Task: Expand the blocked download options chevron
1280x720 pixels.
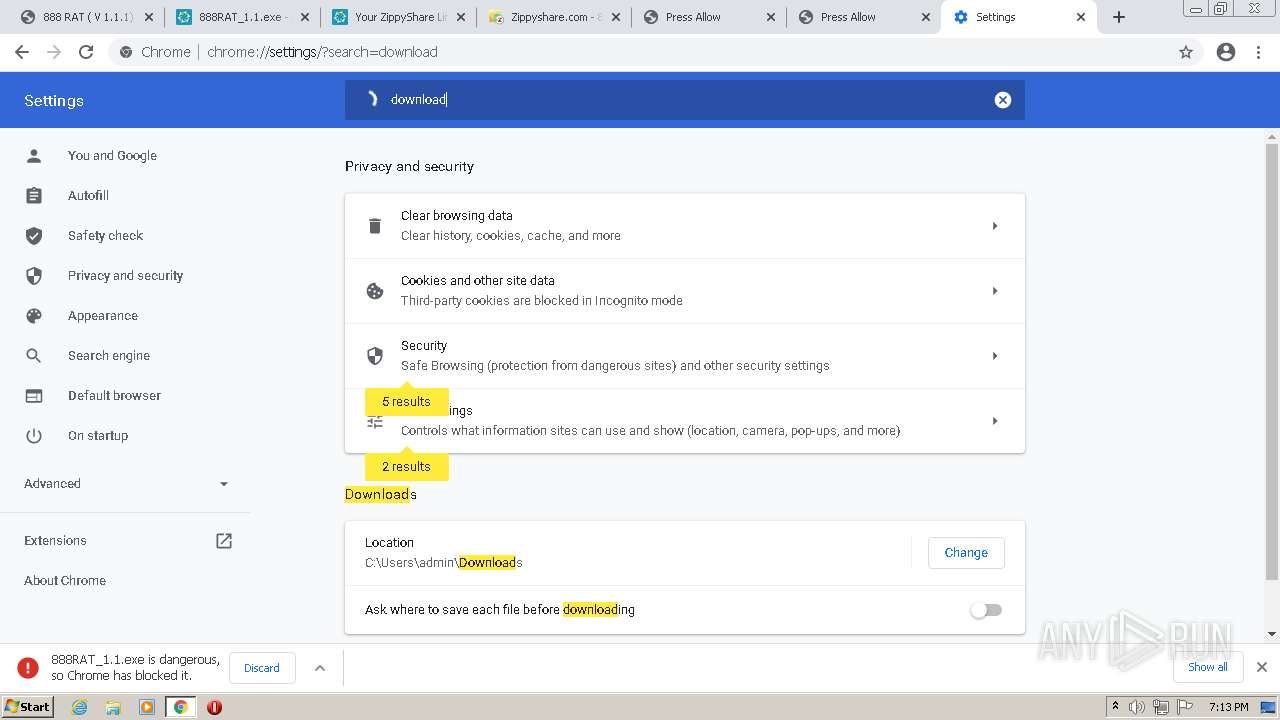Action: tap(320, 668)
